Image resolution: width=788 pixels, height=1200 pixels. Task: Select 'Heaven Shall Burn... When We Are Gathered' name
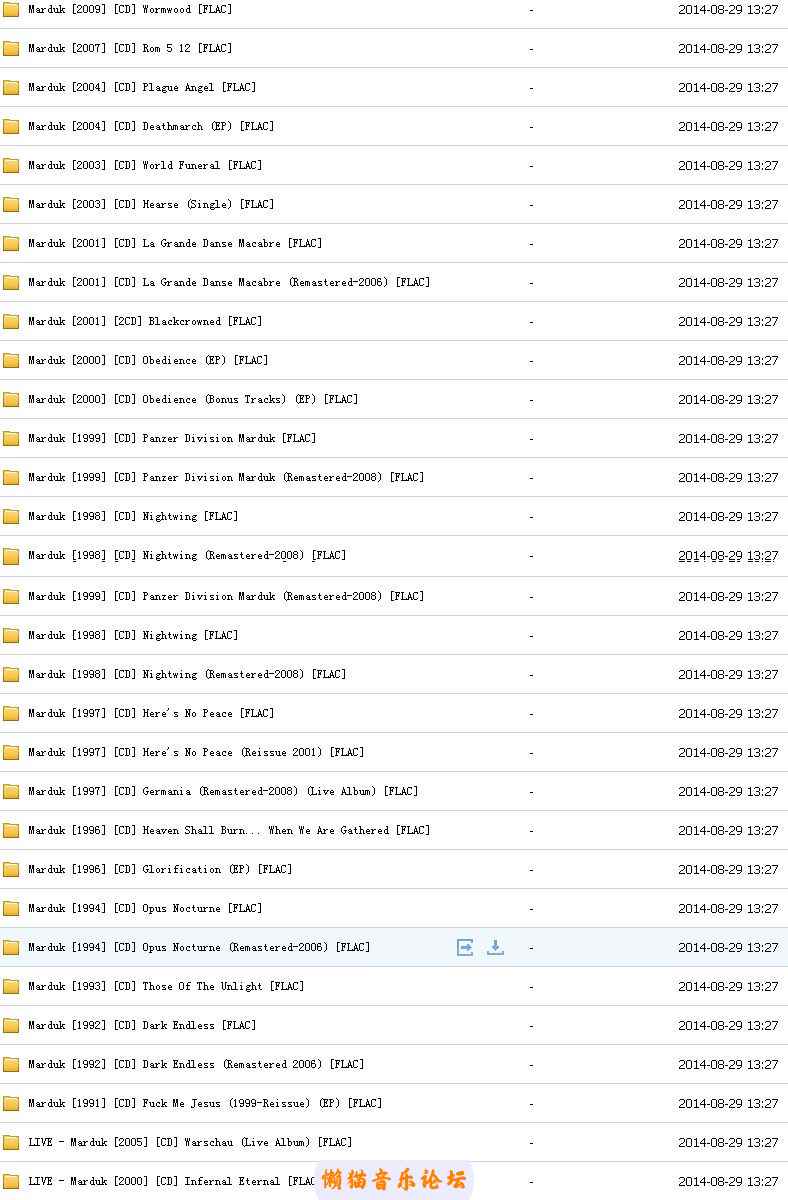pos(265,830)
